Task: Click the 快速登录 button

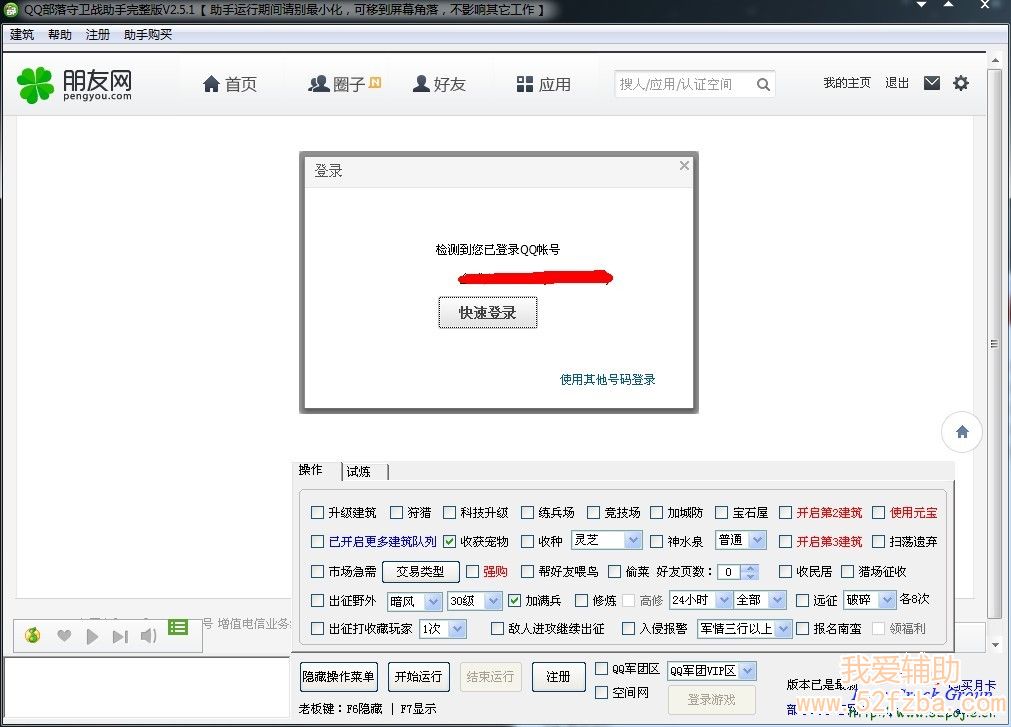Action: click(x=488, y=313)
